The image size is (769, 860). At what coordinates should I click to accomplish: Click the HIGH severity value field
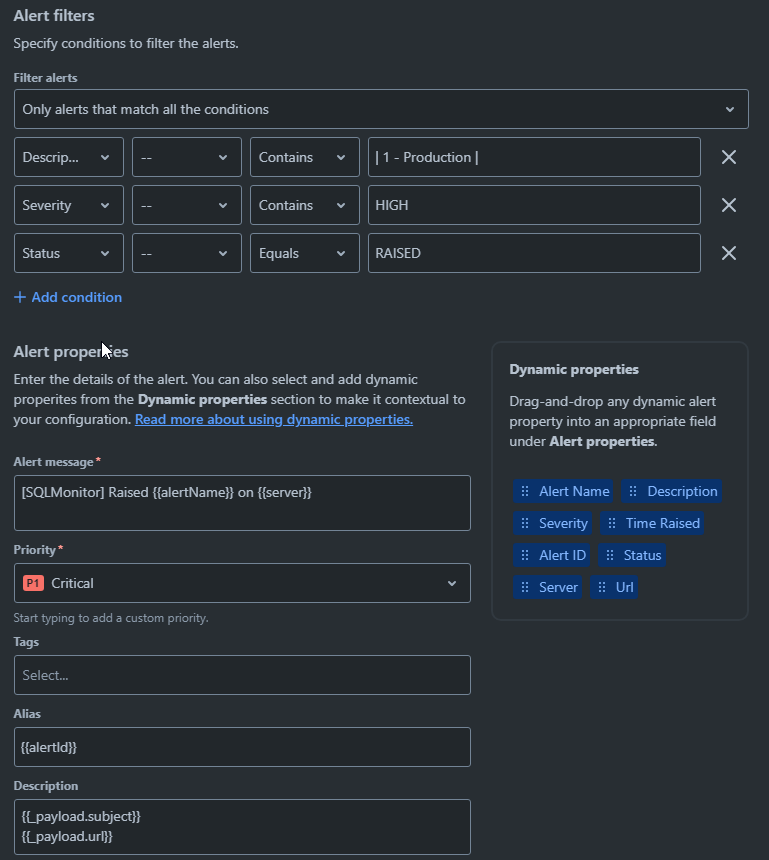(534, 205)
